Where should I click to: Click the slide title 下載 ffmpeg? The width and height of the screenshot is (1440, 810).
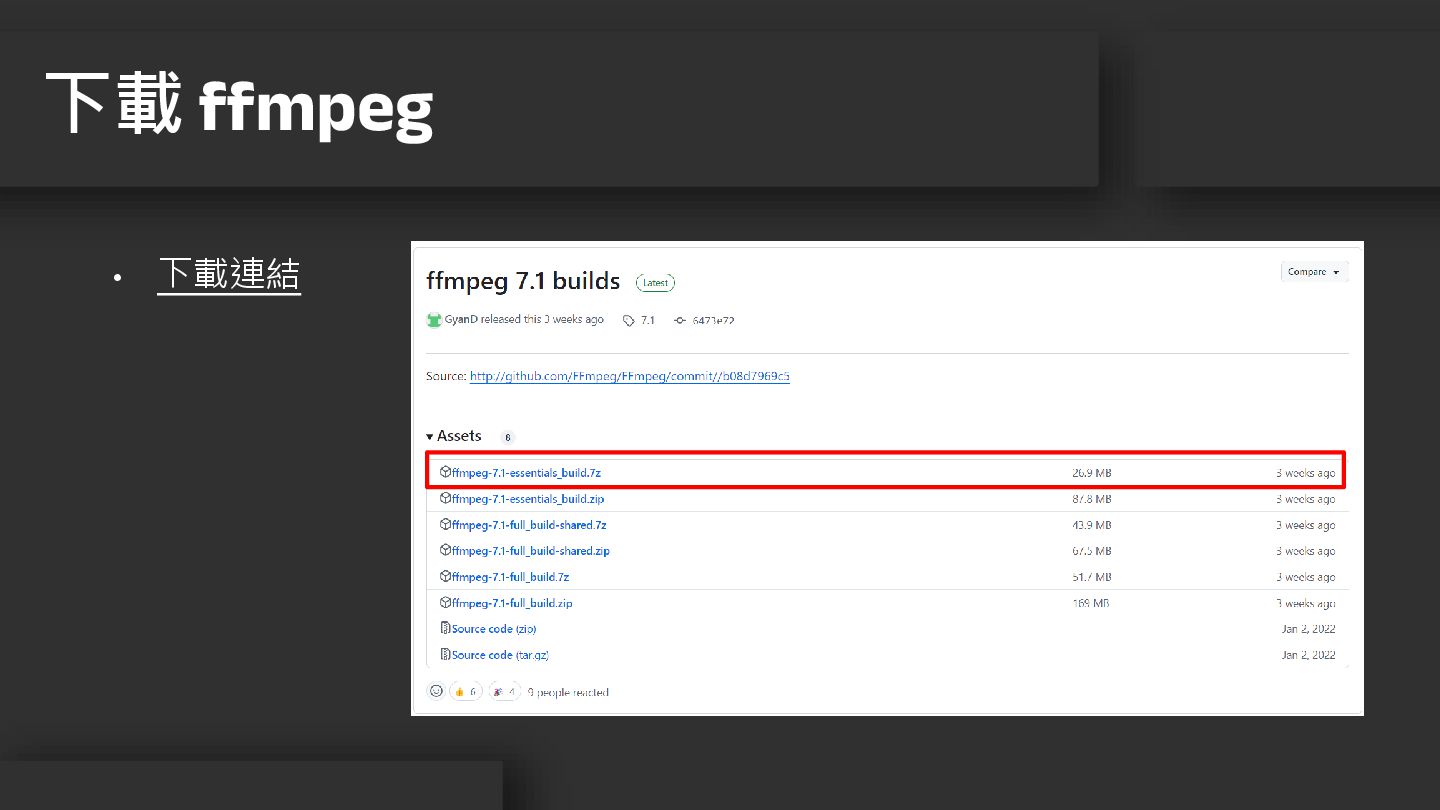[240, 104]
